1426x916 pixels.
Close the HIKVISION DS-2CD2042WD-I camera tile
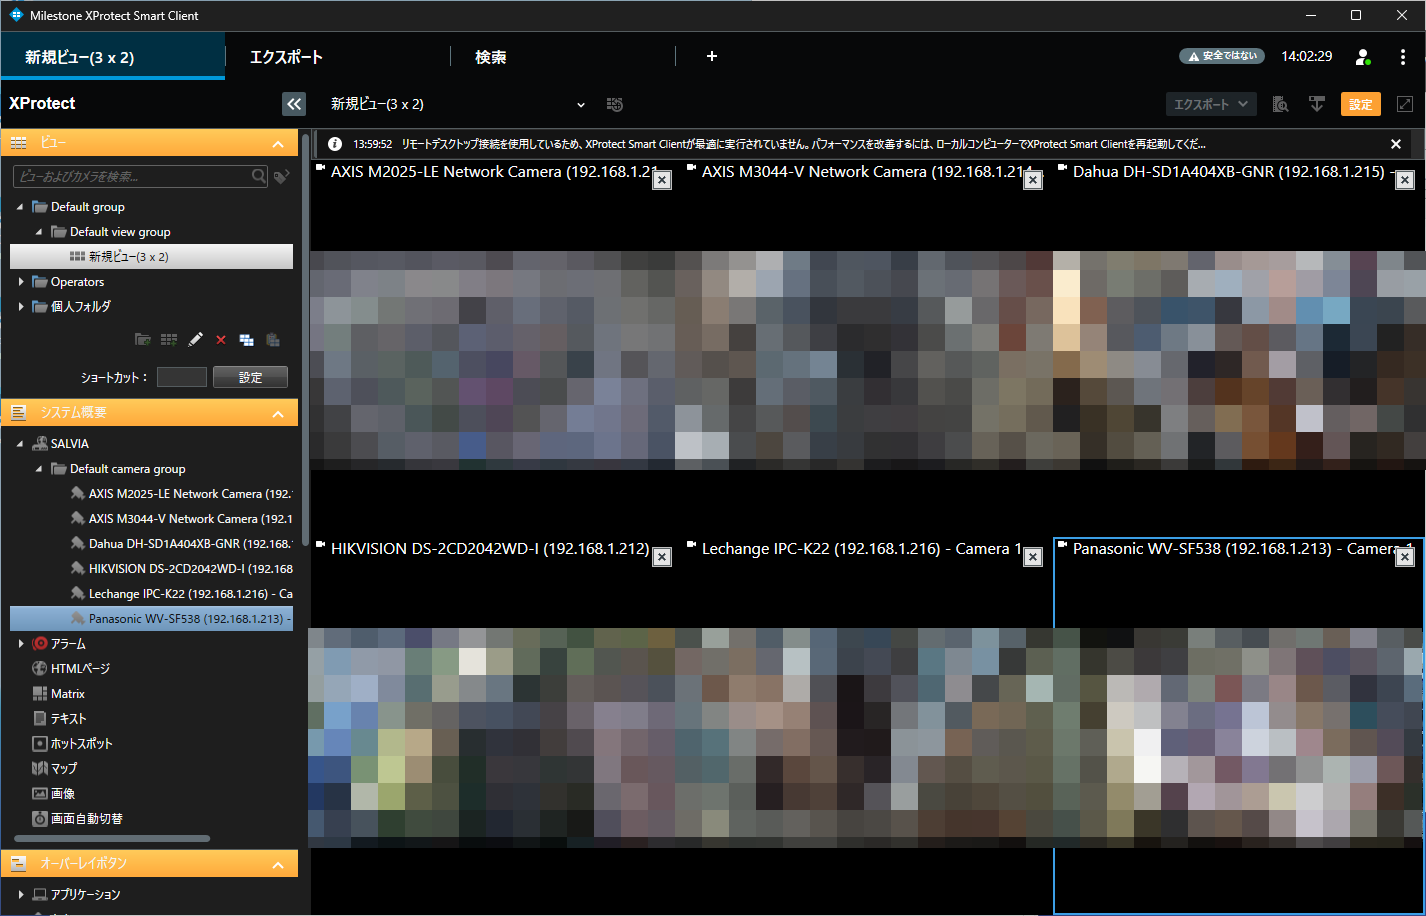pos(662,557)
